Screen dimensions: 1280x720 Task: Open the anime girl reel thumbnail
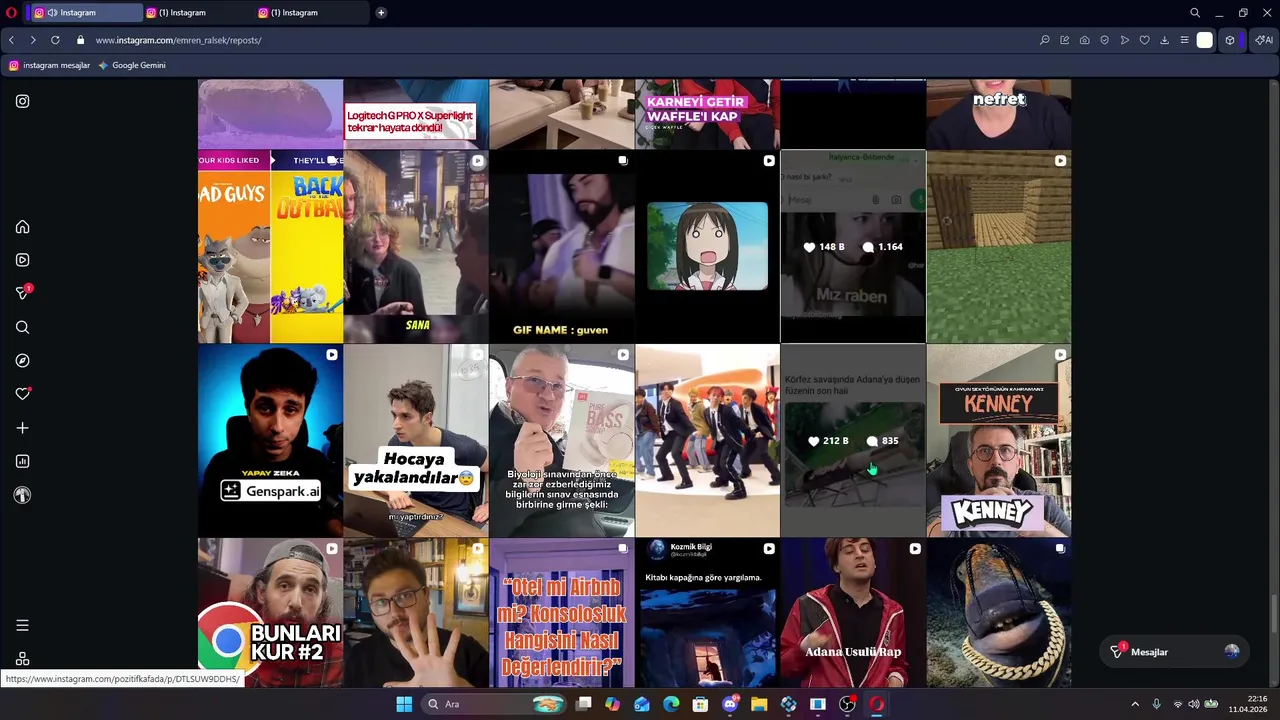click(x=707, y=247)
